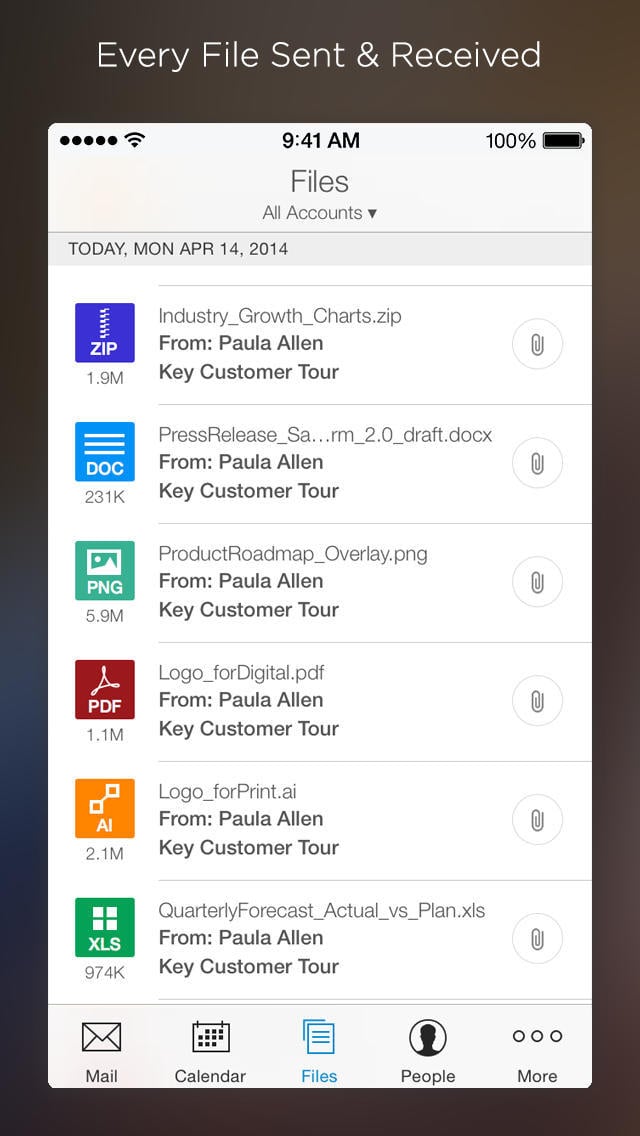The width and height of the screenshot is (640, 1136).
Task: Click paperclip for Industry_Growth_Charts.zip
Action: pos(537,345)
